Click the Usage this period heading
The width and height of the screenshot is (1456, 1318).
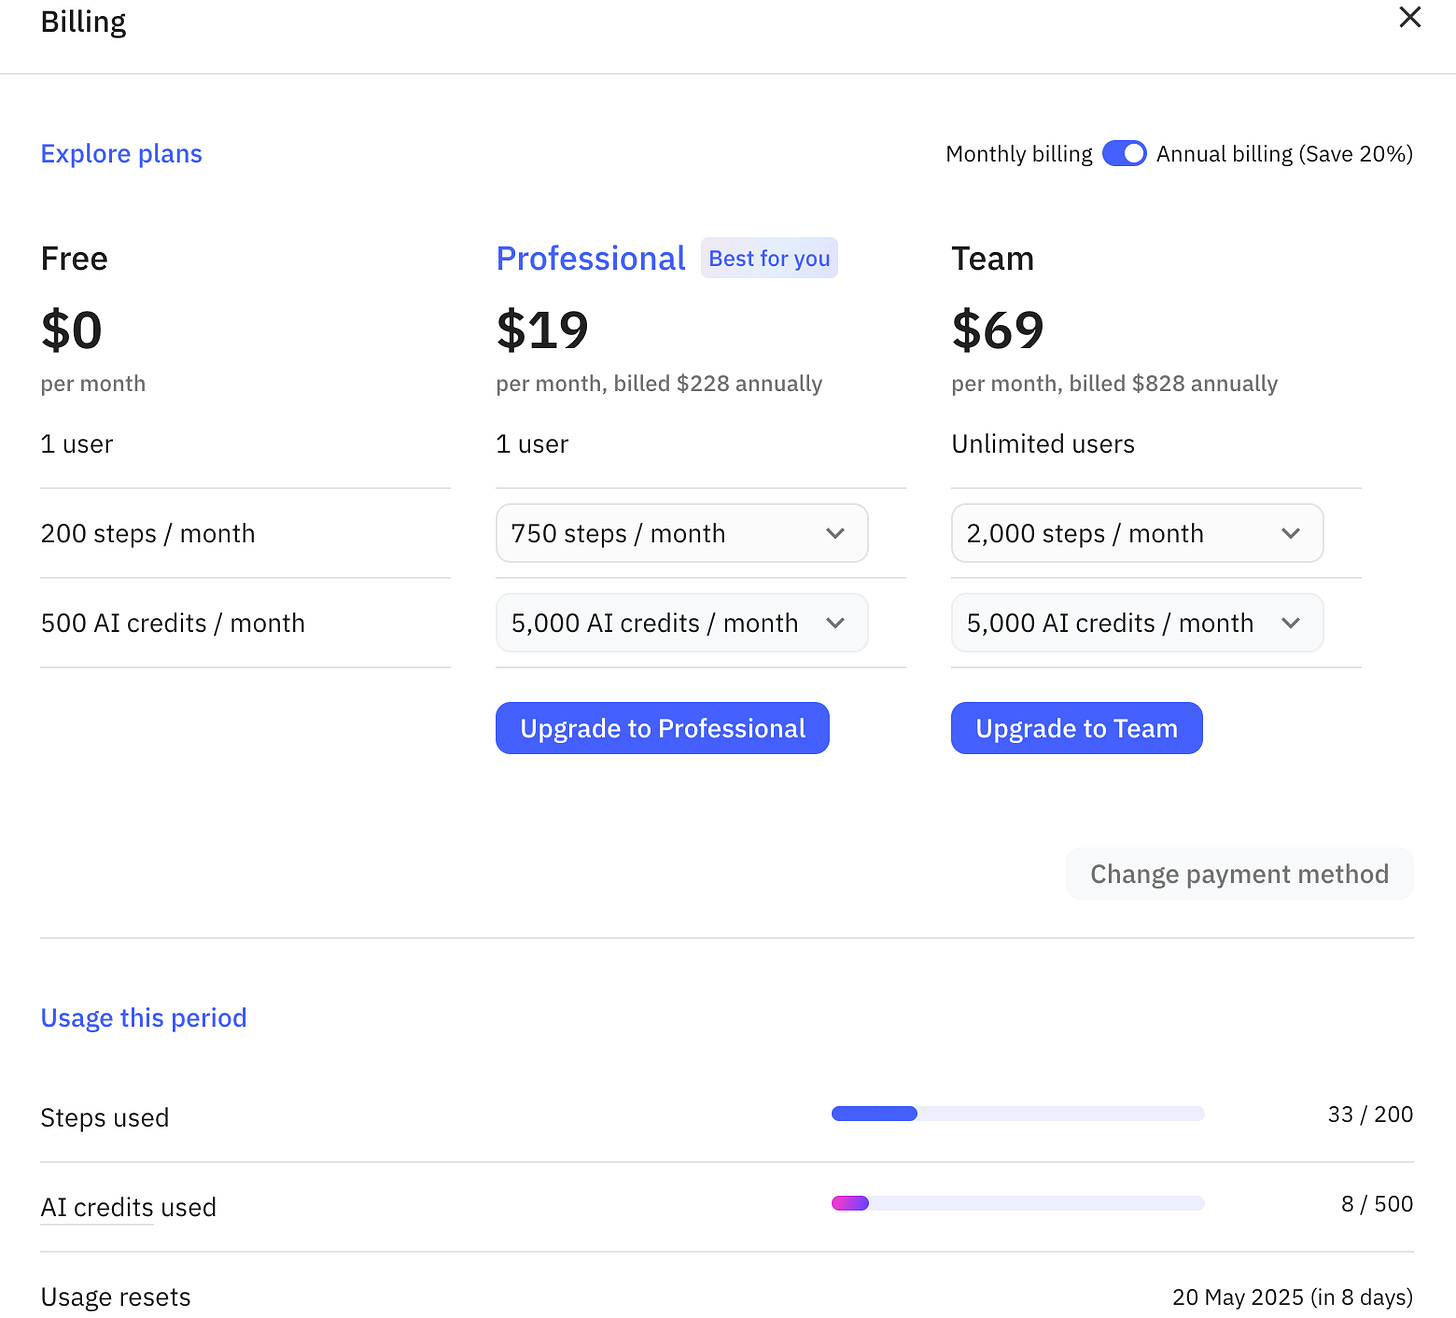click(x=143, y=1018)
